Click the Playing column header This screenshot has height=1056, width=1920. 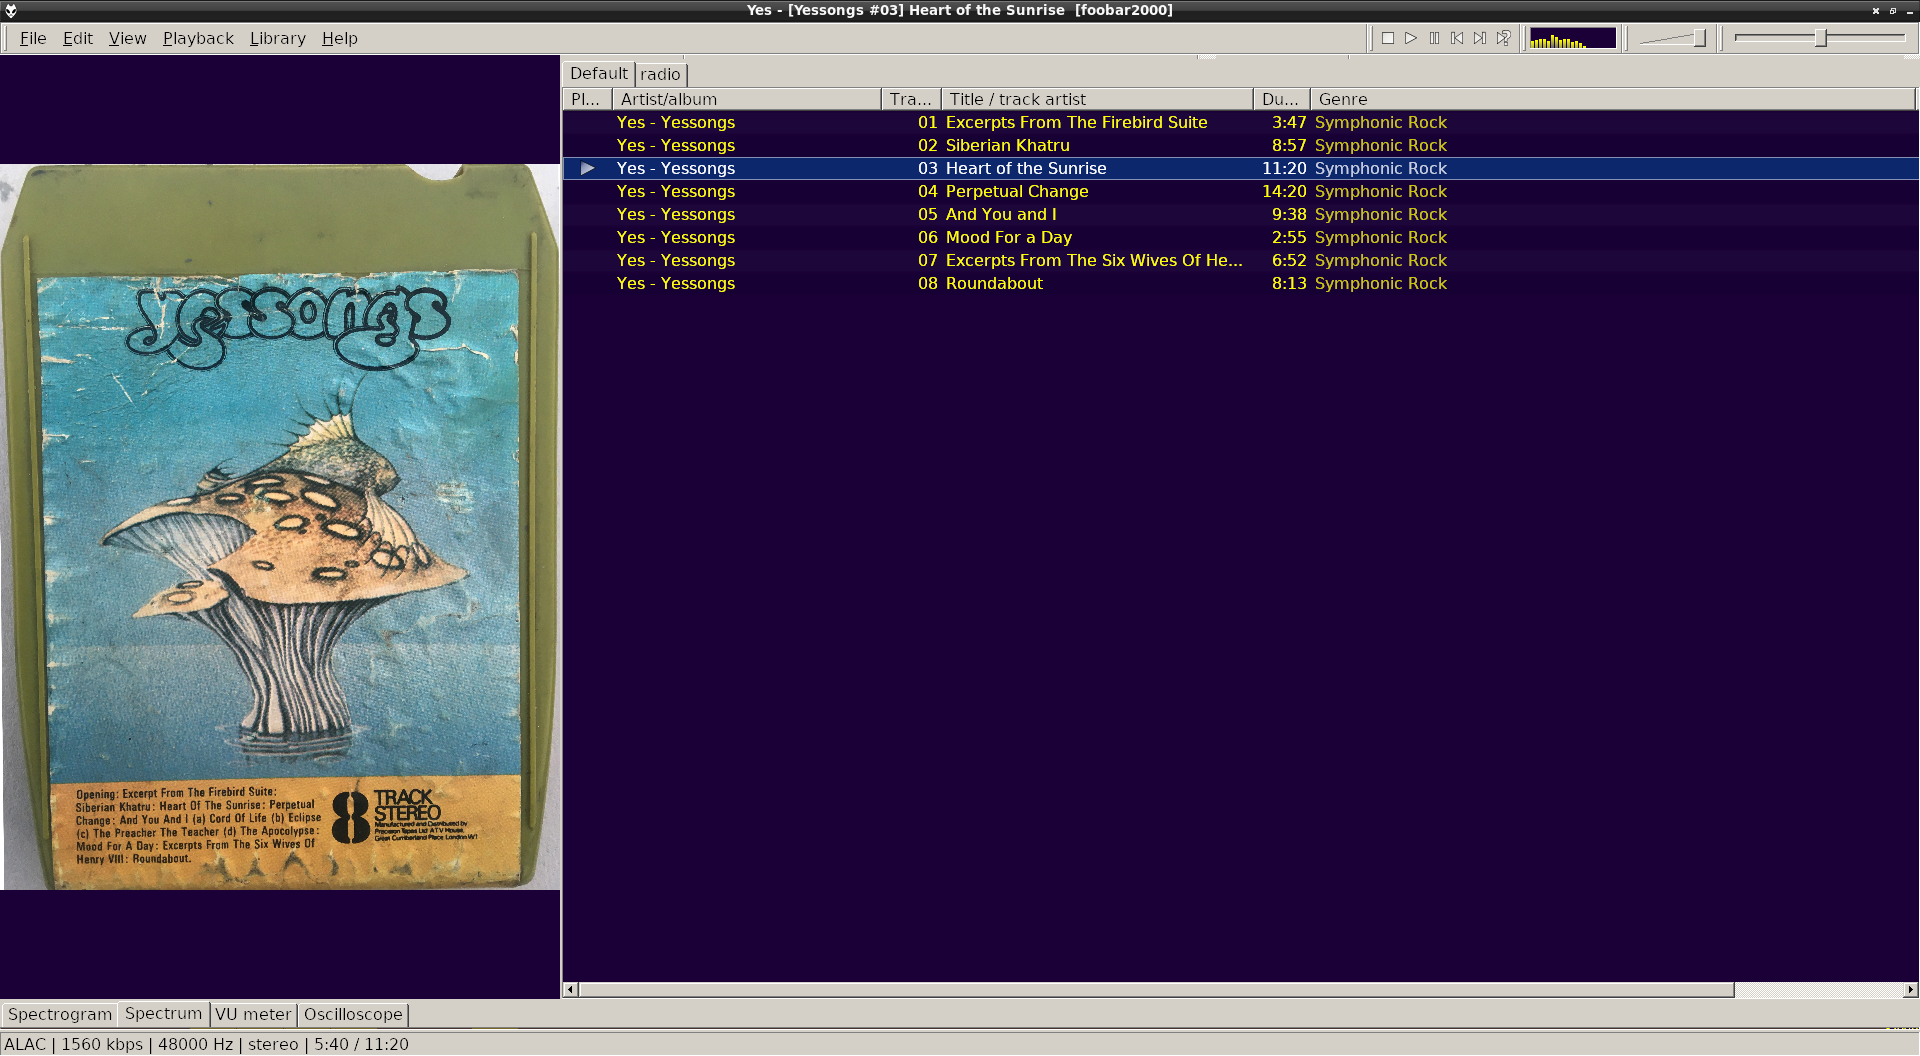tap(587, 99)
